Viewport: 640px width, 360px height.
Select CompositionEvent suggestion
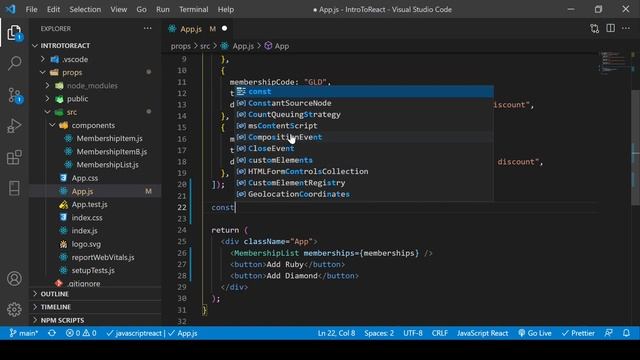pyautogui.click(x=364, y=137)
